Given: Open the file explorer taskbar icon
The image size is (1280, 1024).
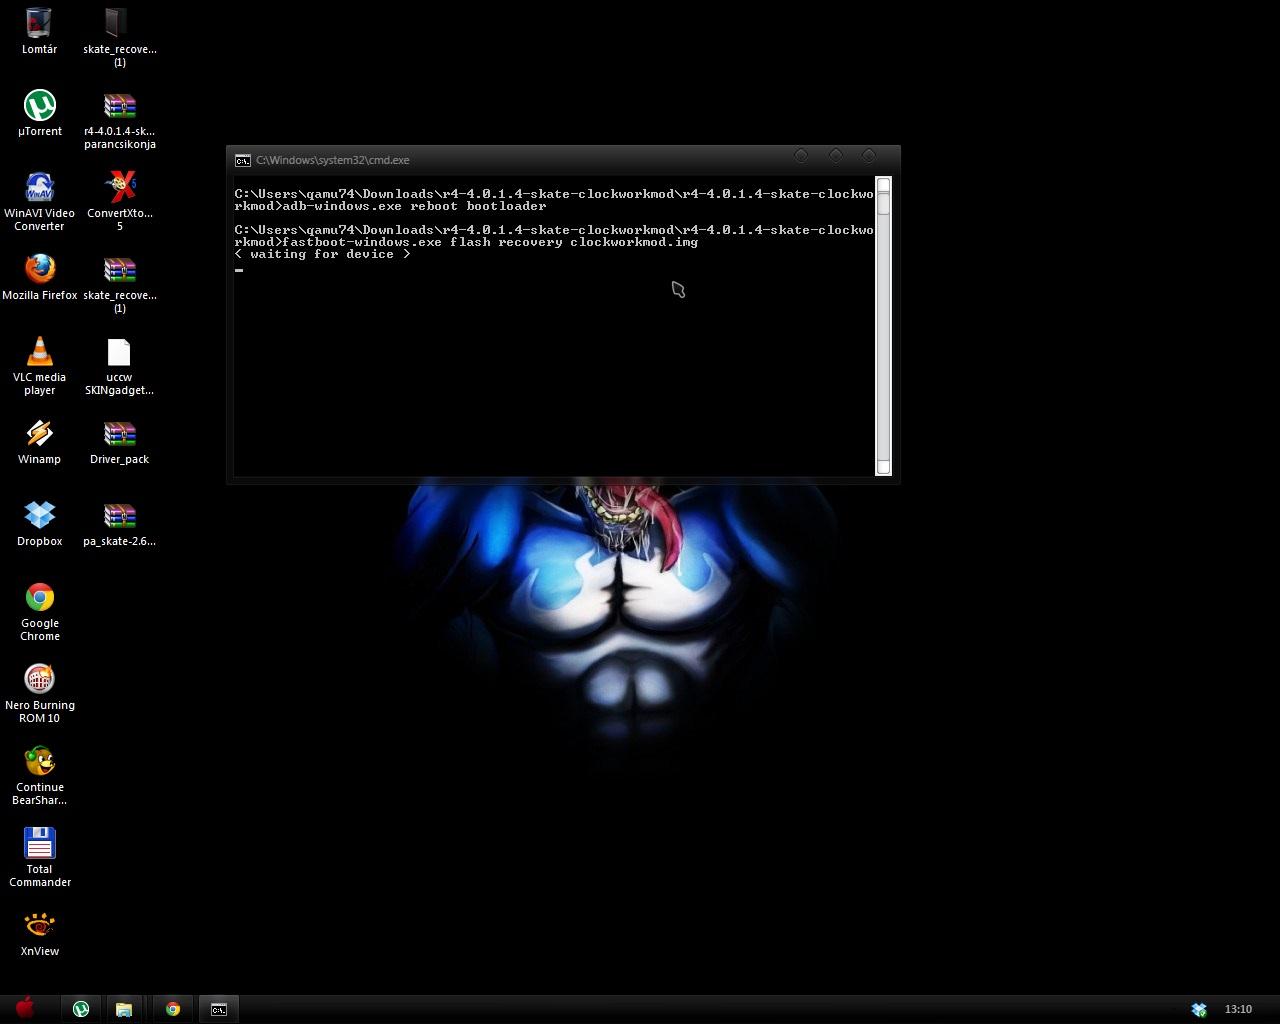Looking at the screenshot, I should tap(124, 1009).
